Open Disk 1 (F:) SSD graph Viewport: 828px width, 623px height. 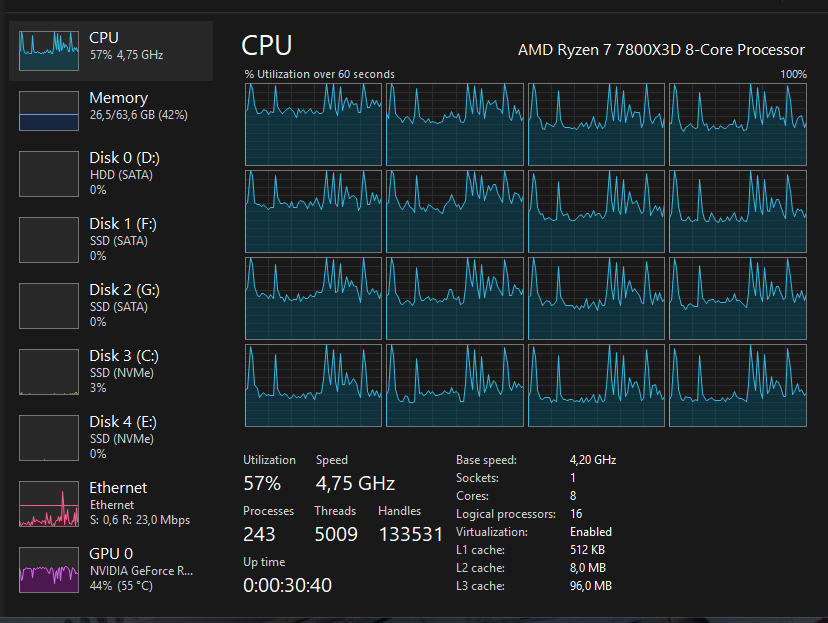[110, 238]
